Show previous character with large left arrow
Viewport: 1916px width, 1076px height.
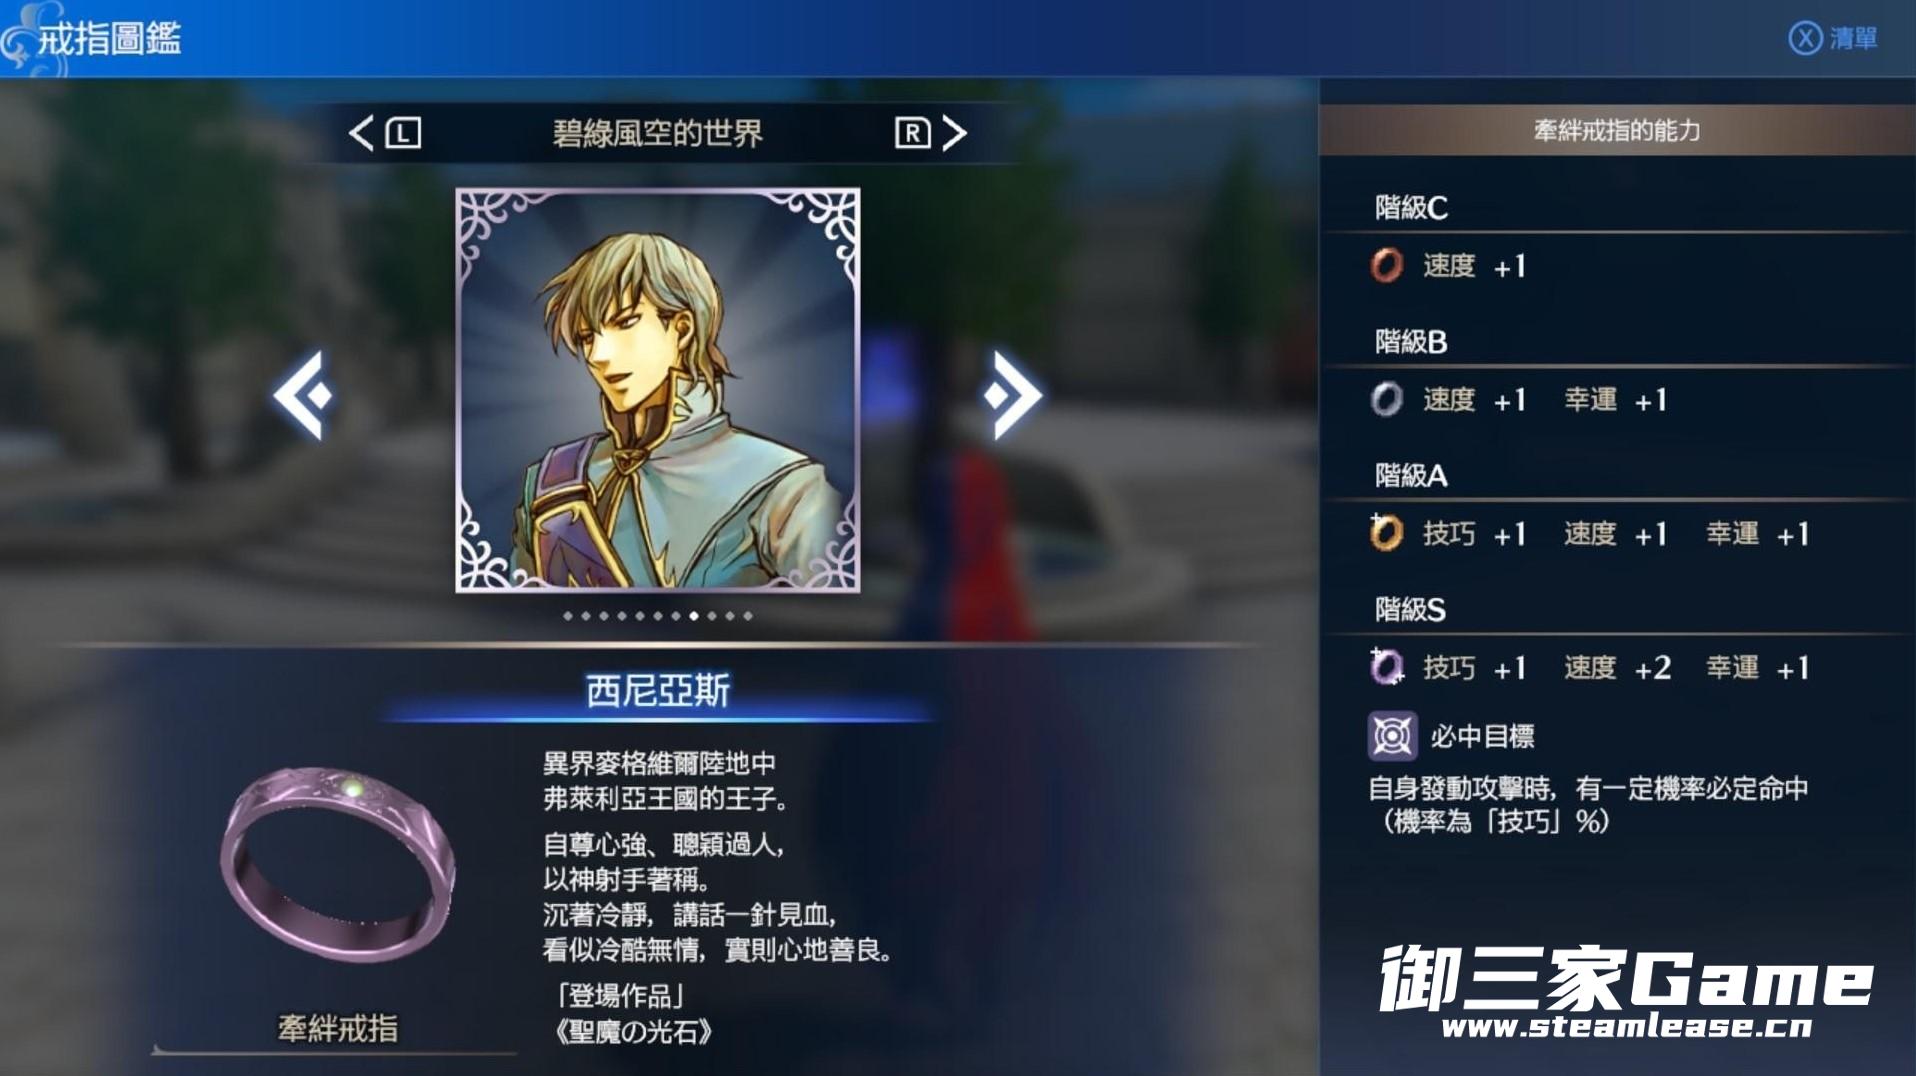(302, 395)
